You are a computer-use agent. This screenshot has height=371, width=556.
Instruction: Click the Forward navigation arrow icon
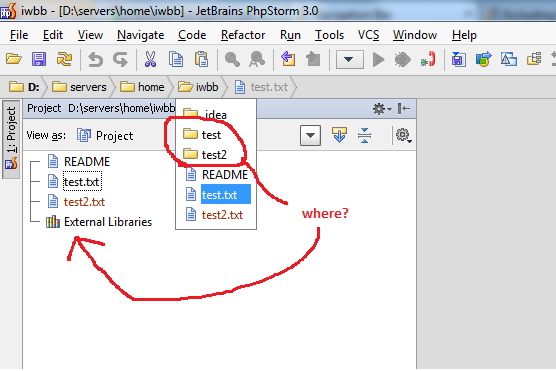313,59
